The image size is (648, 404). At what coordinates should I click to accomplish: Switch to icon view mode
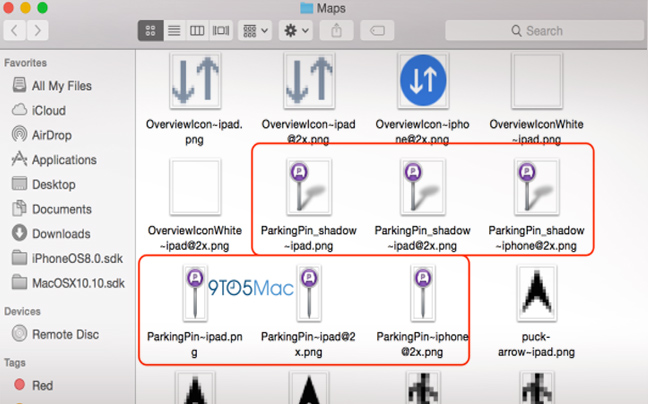150,31
